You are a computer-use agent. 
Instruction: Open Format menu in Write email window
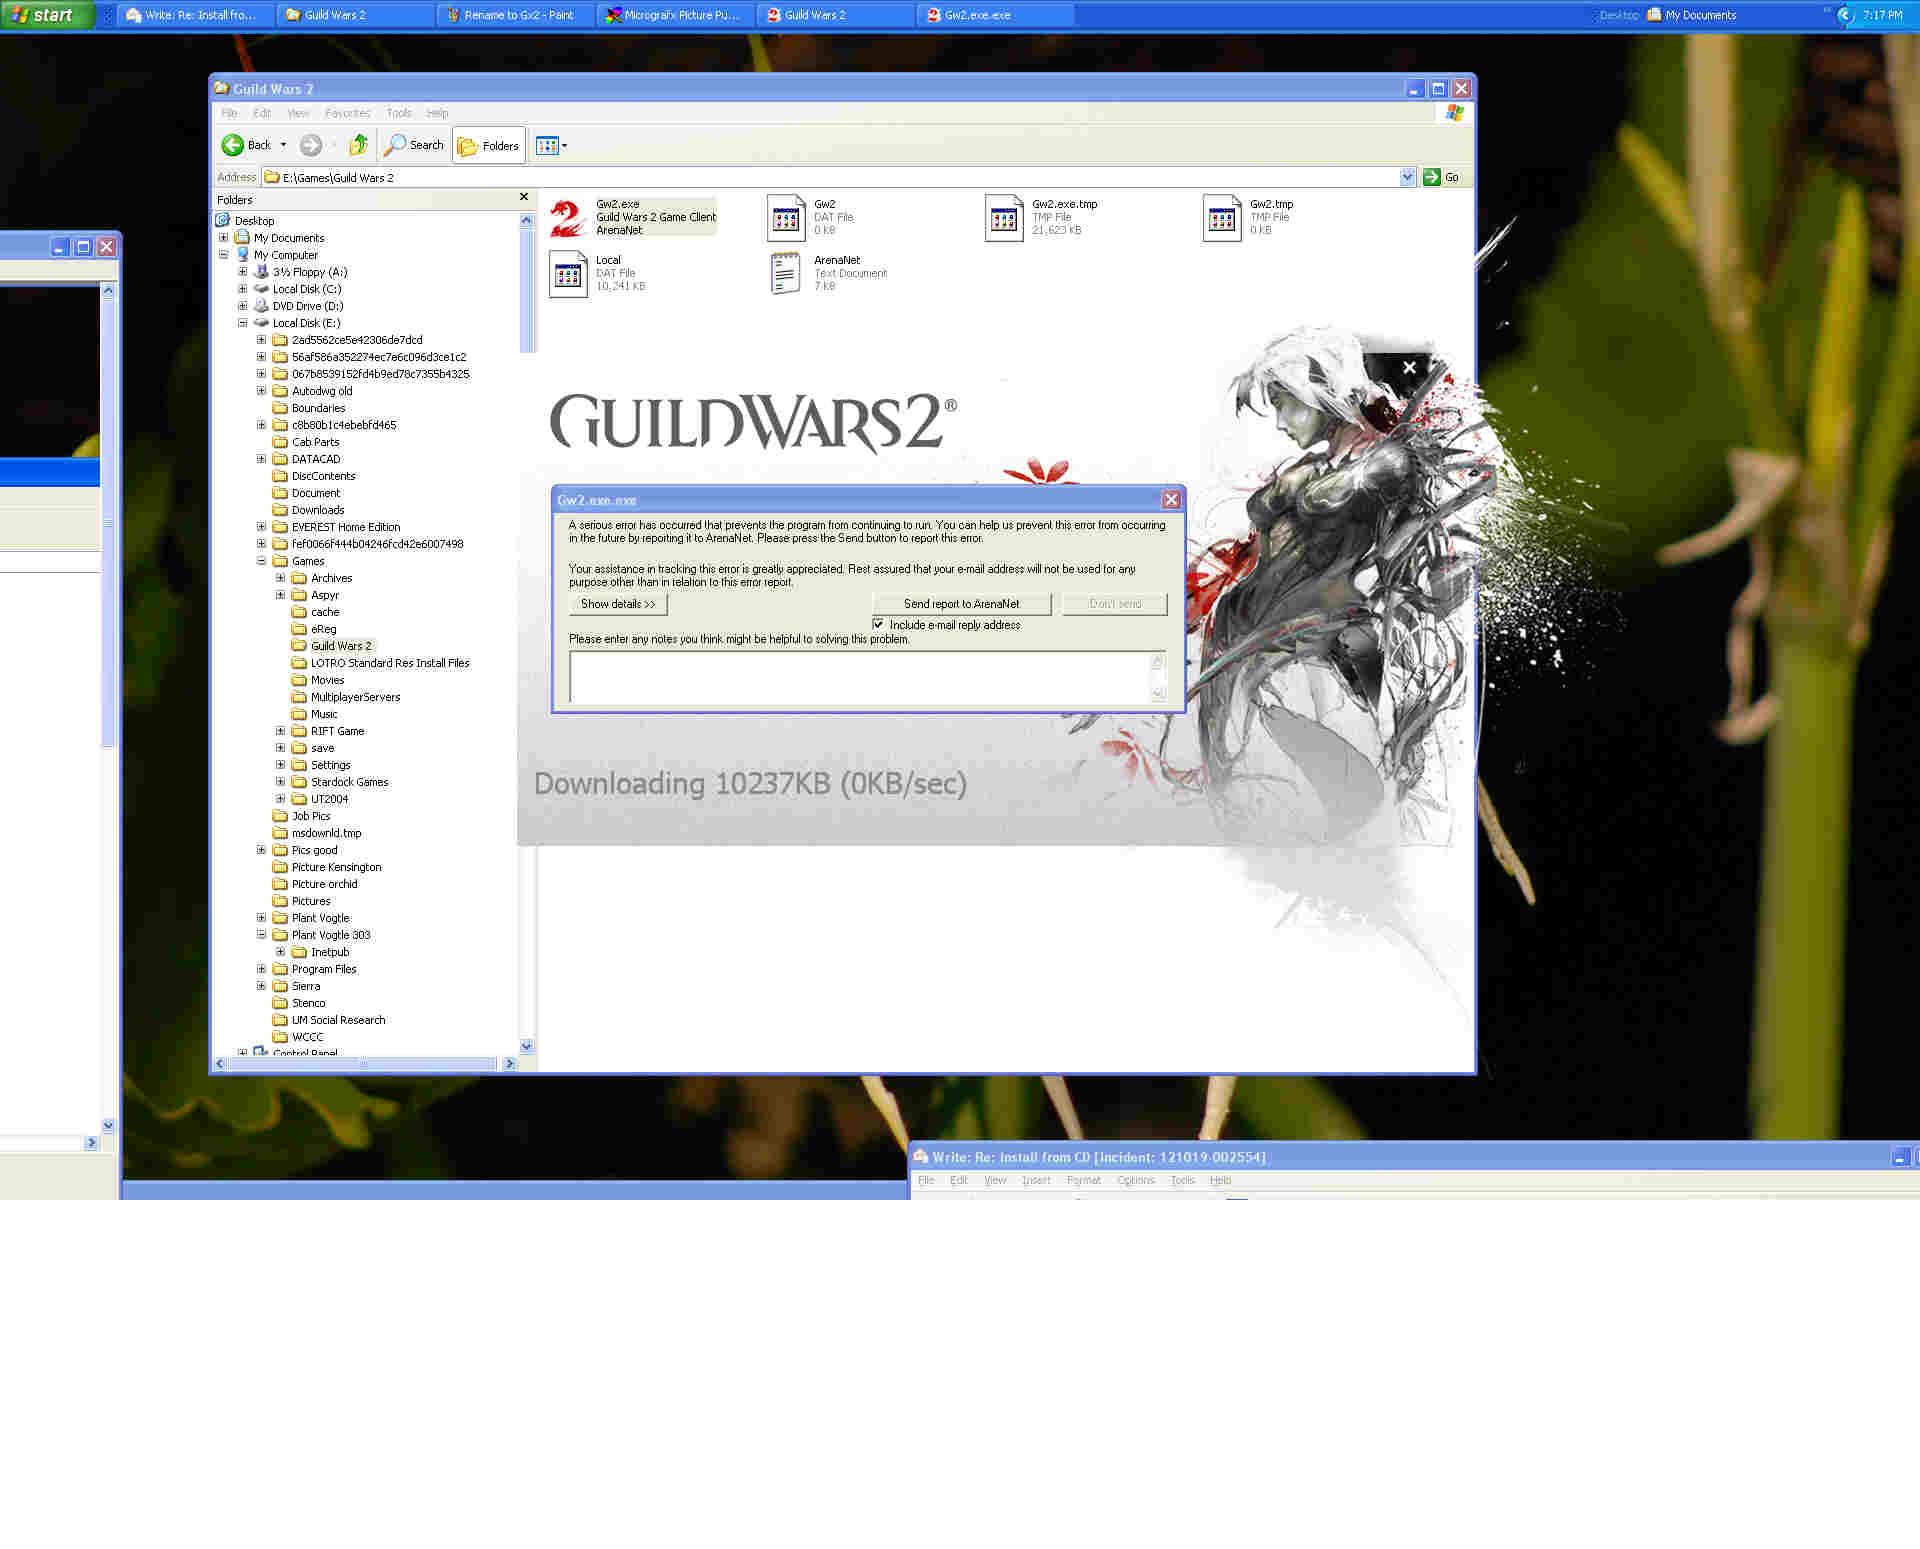coord(1083,1181)
